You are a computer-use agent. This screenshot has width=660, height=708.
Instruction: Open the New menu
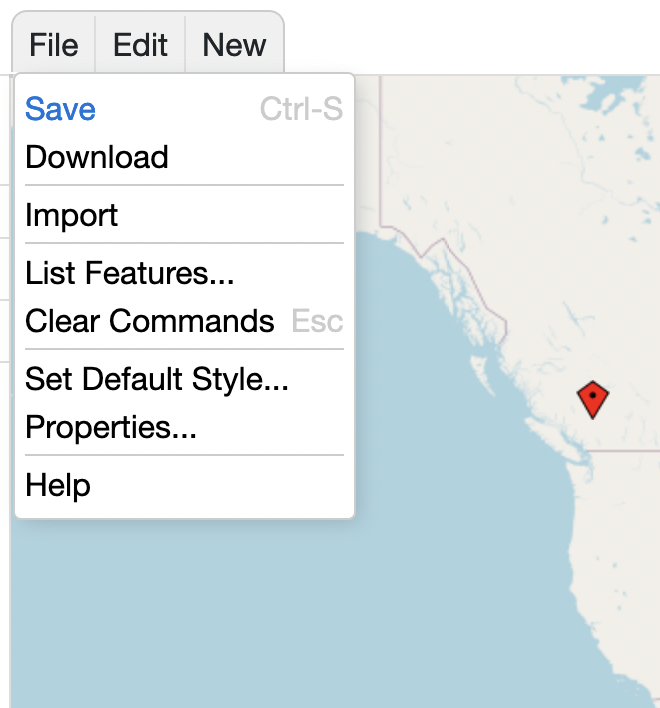[234, 45]
